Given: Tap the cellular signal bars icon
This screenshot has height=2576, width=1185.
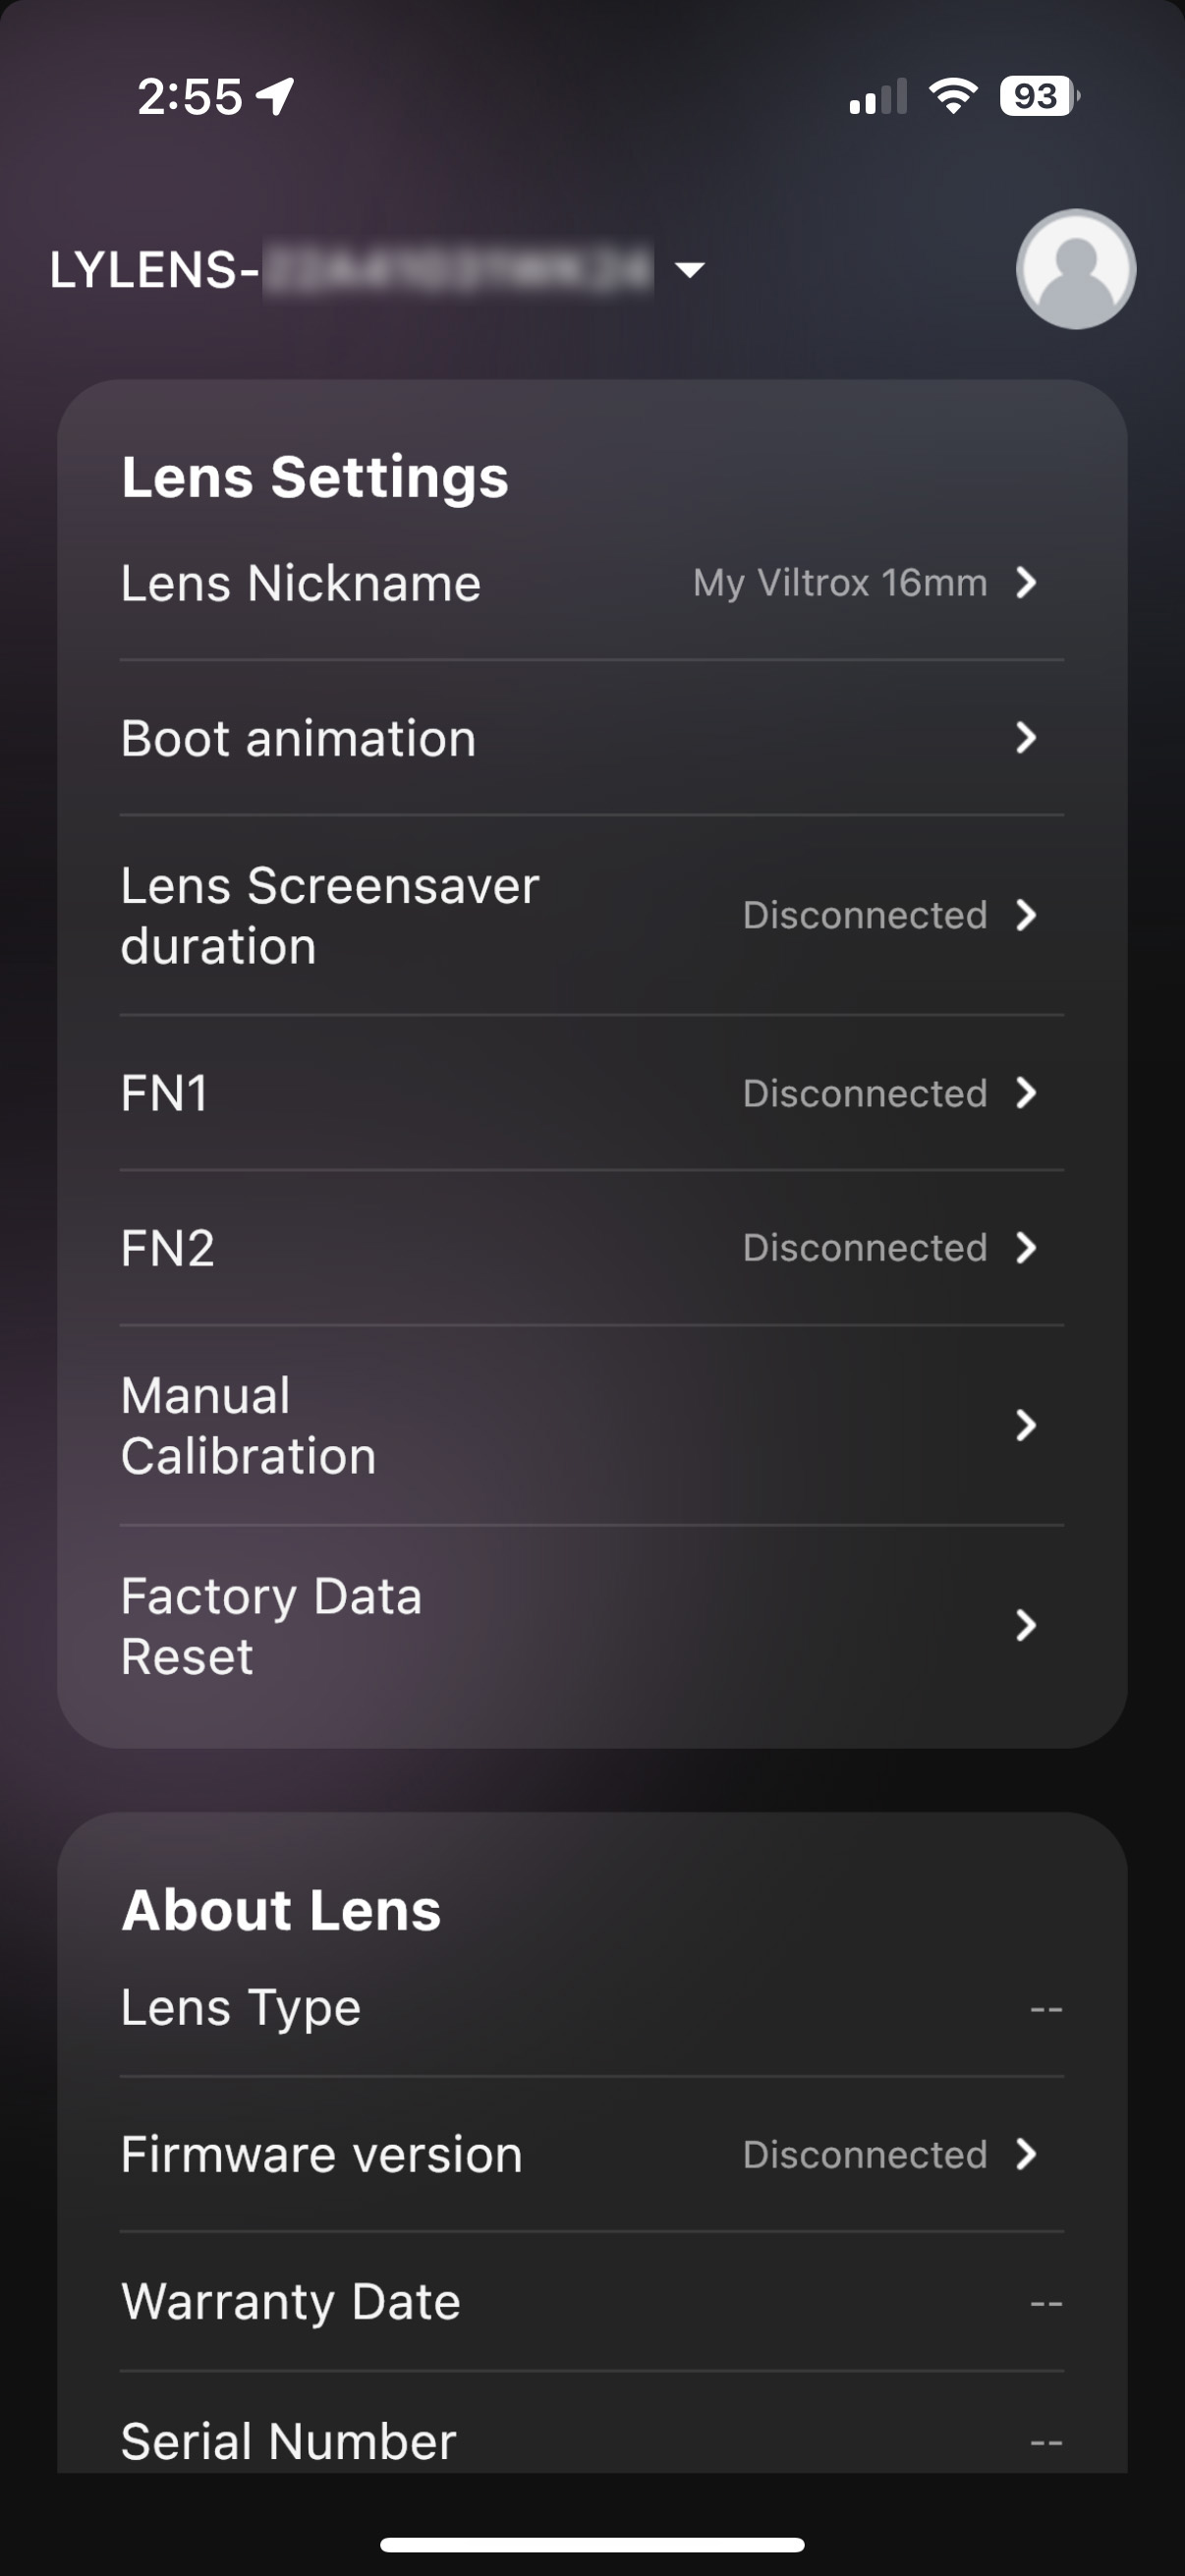Looking at the screenshot, I should tap(877, 96).
